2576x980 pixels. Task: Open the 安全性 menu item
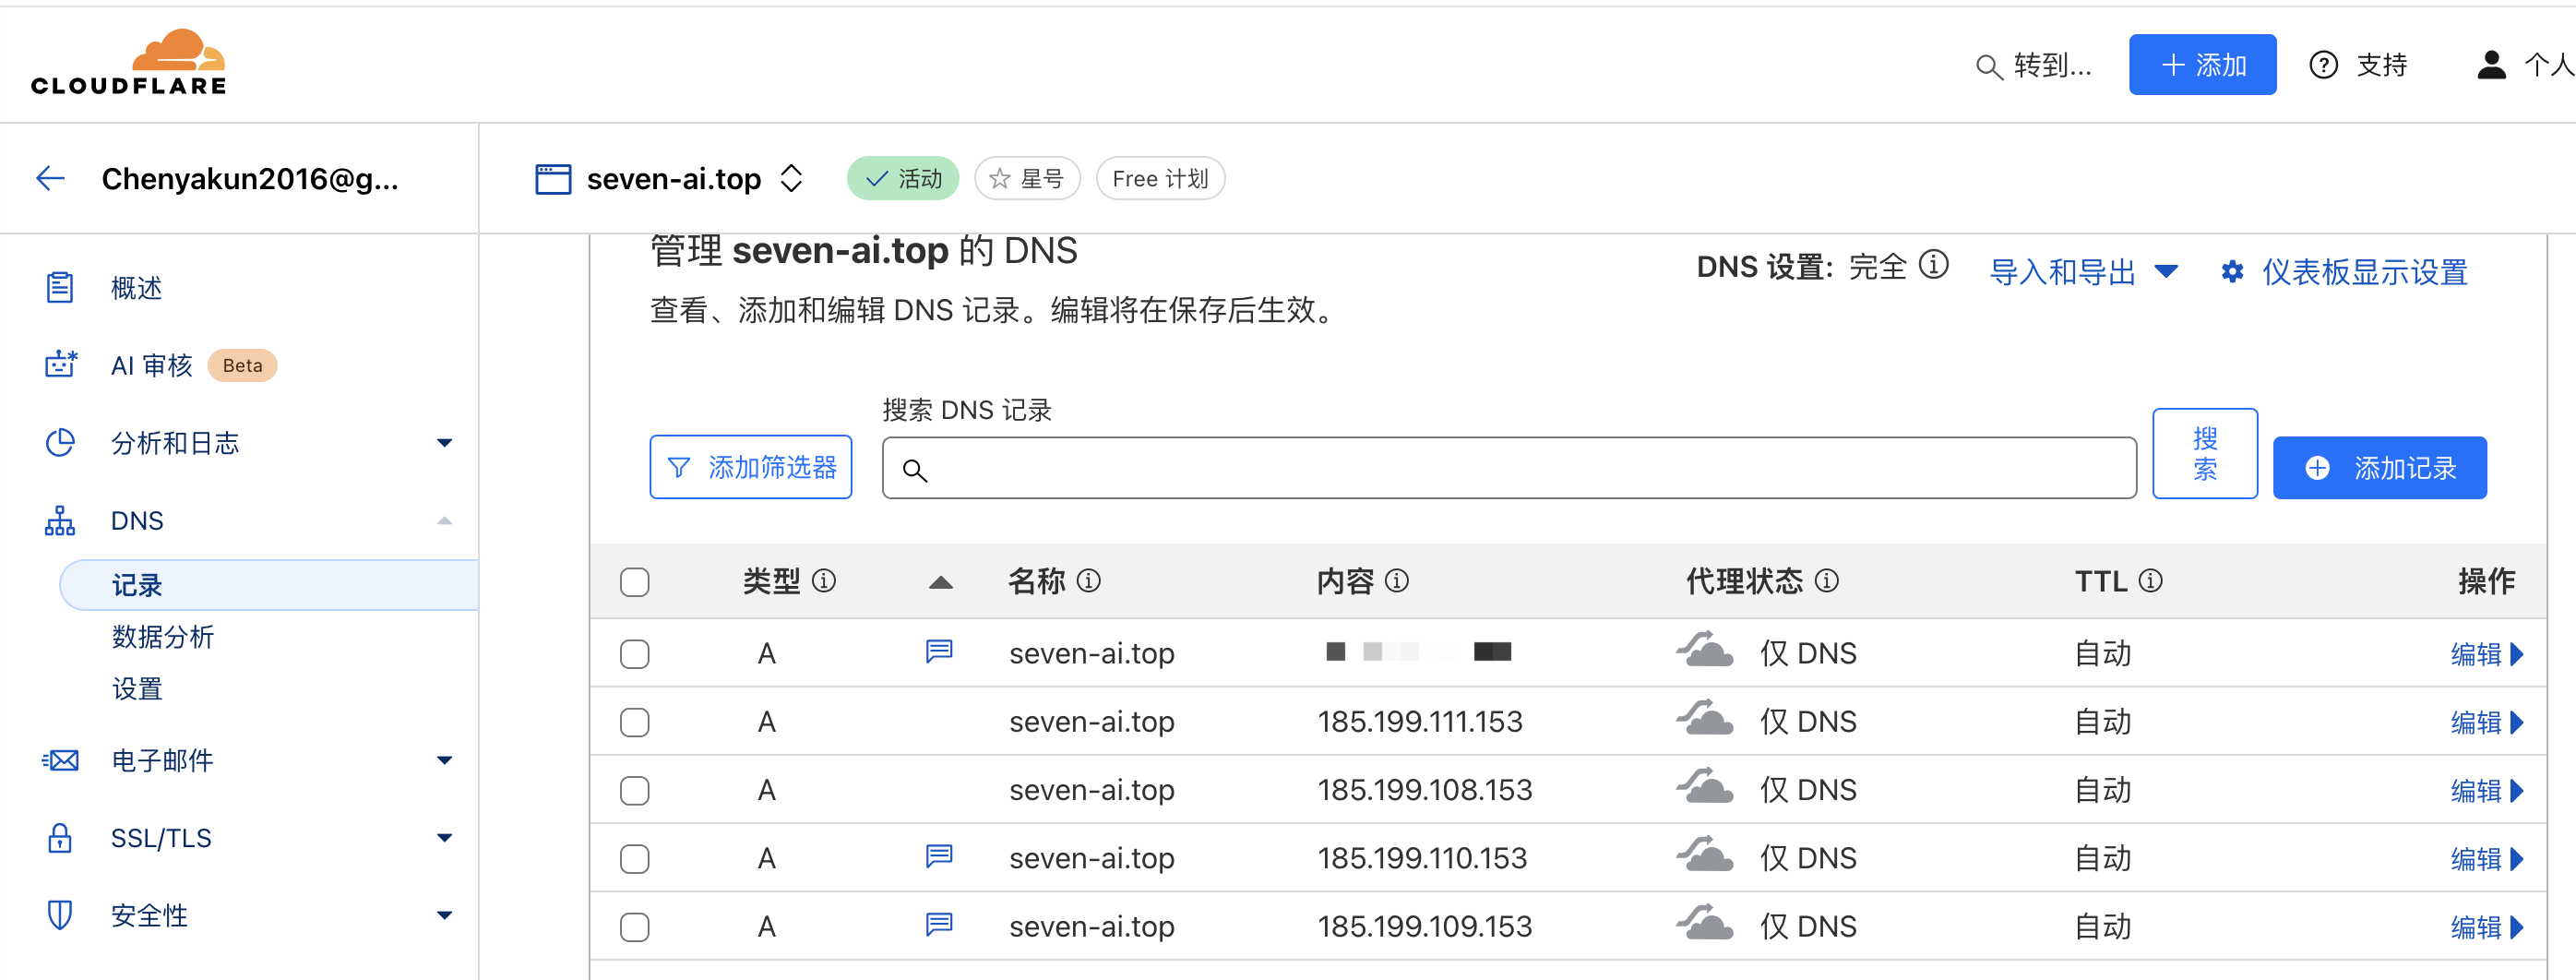click(x=149, y=915)
